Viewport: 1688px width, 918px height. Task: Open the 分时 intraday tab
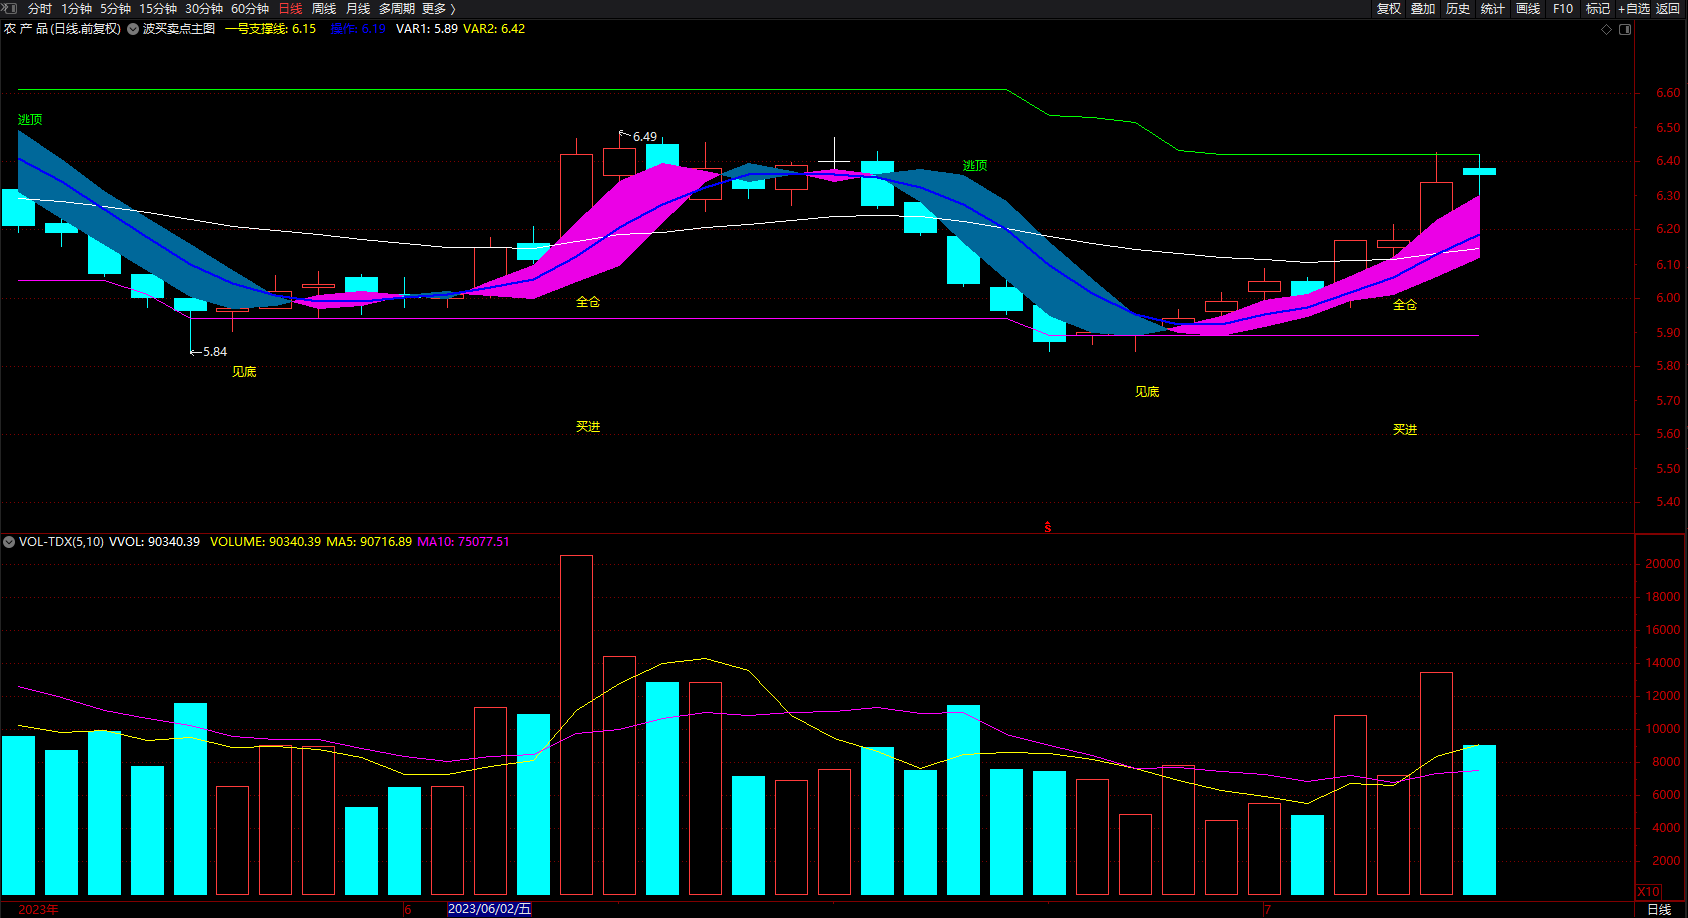[40, 8]
